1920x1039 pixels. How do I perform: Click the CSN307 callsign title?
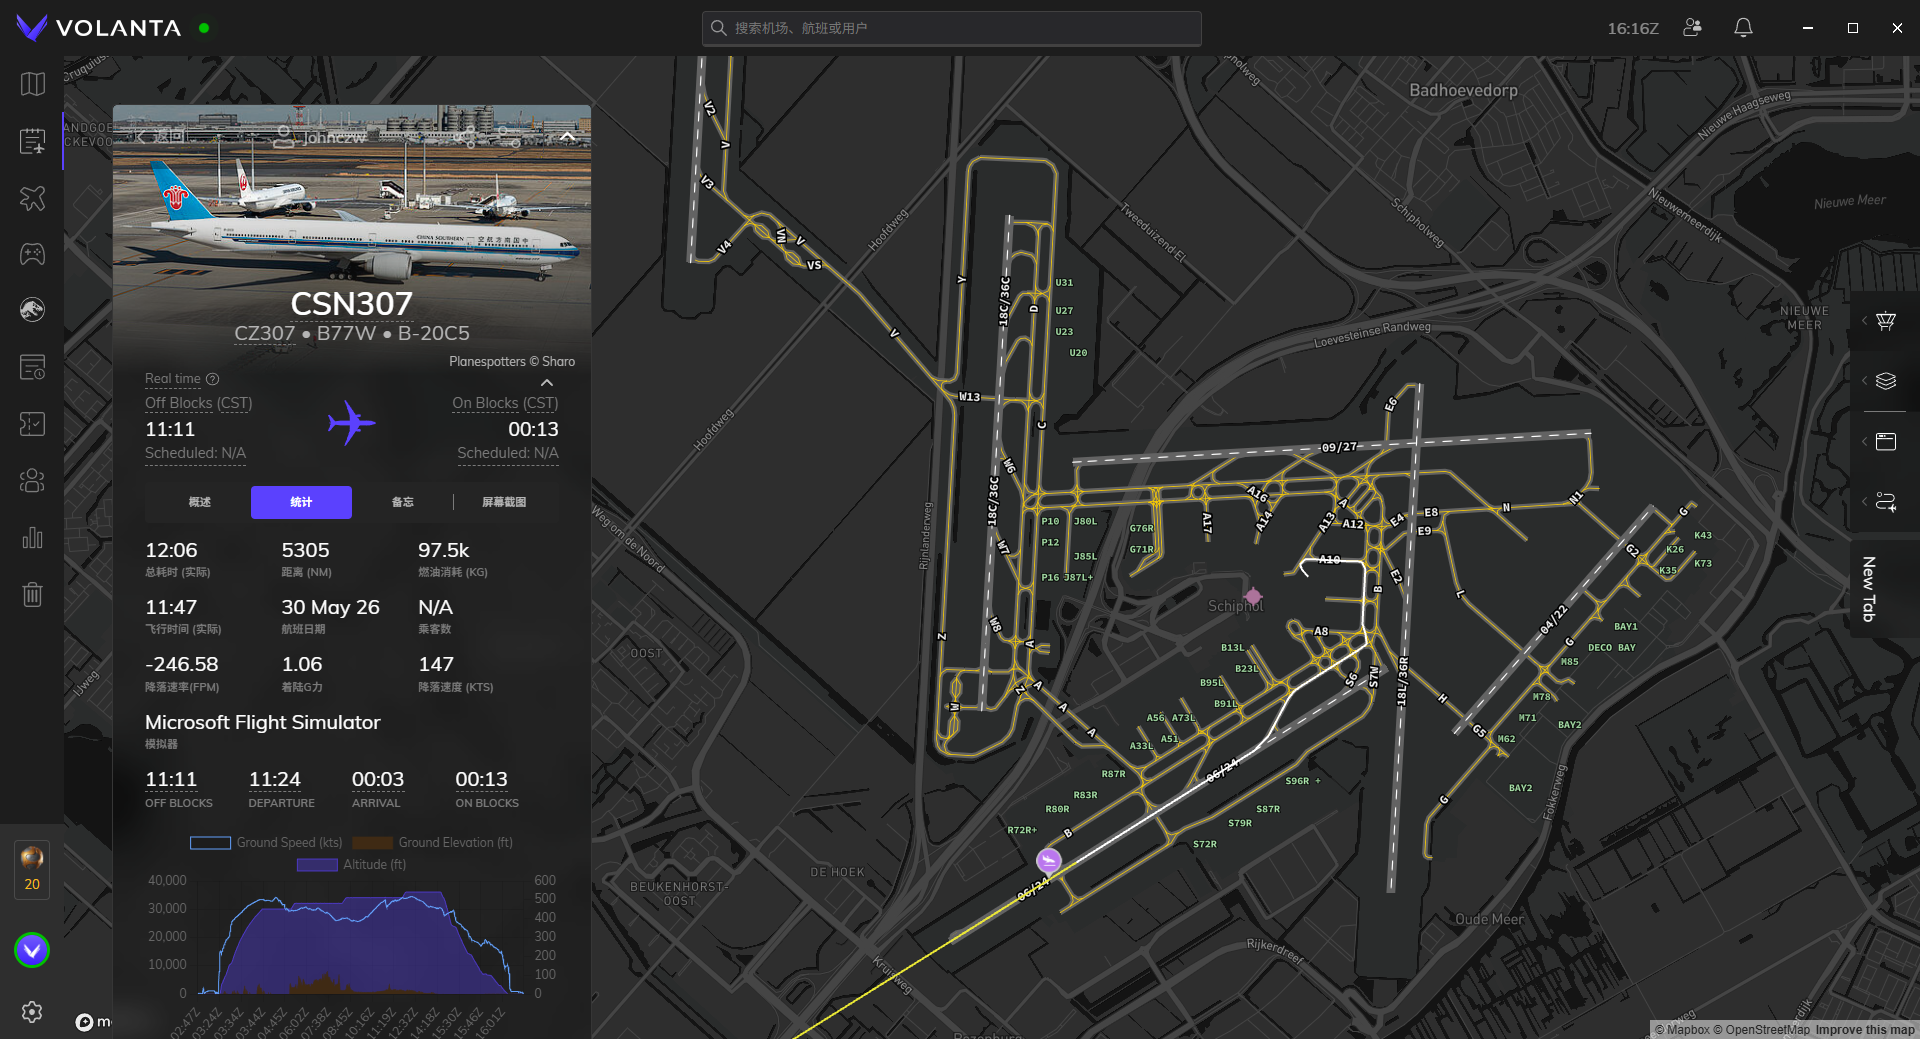[351, 303]
